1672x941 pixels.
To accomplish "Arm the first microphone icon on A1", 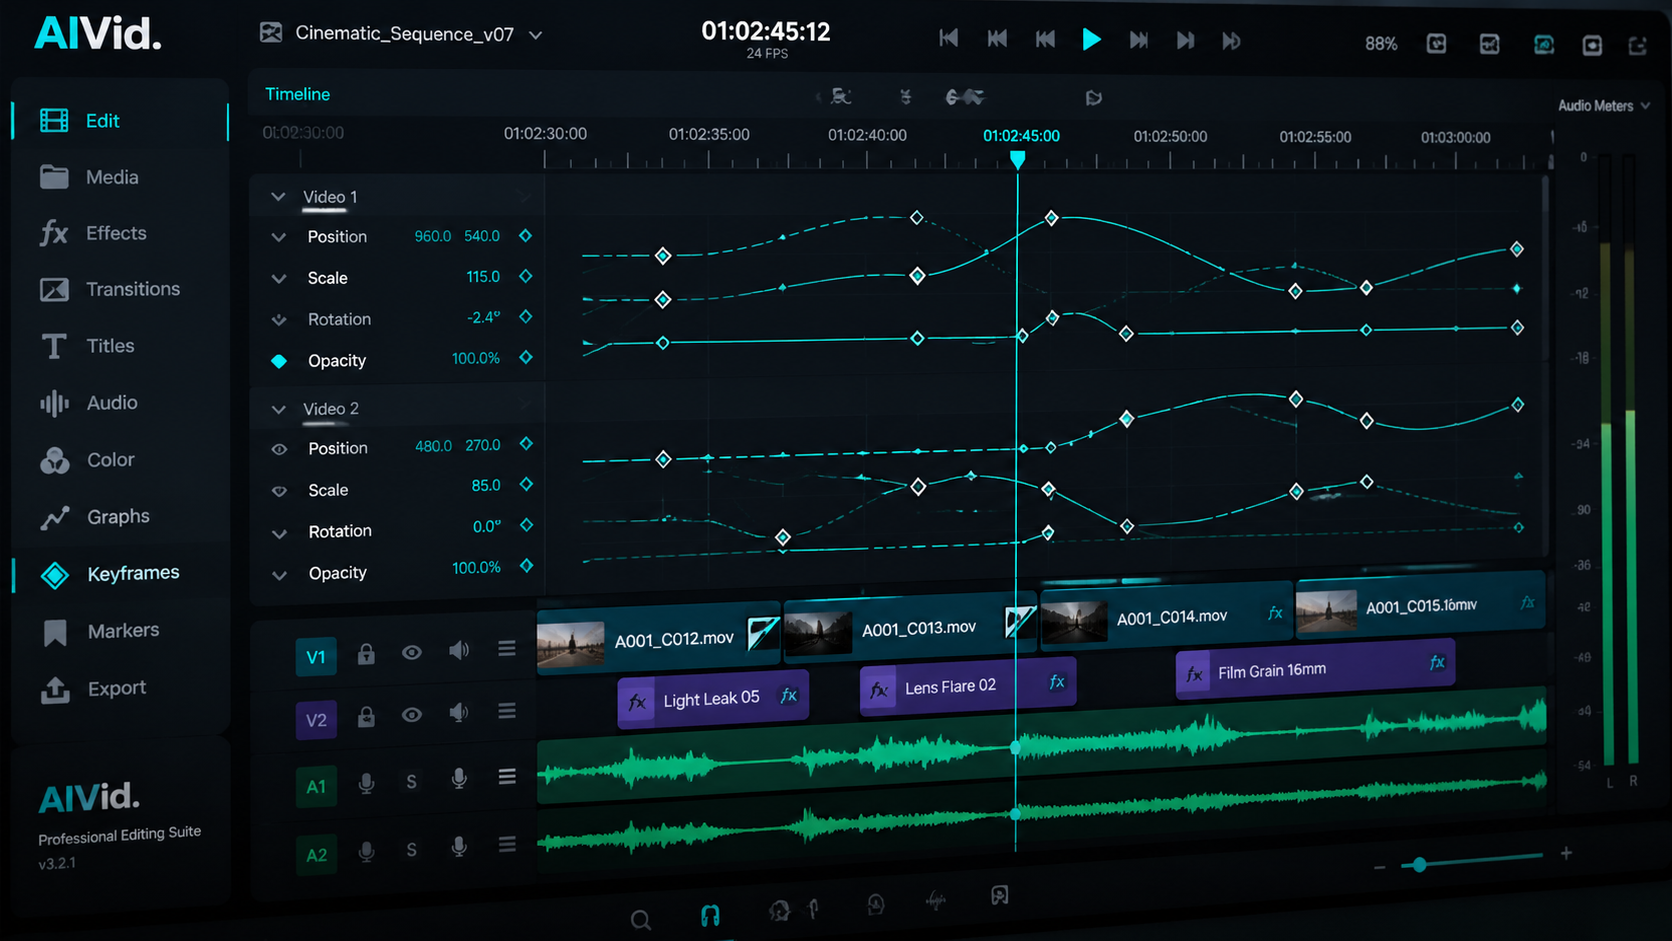I will click(x=367, y=783).
